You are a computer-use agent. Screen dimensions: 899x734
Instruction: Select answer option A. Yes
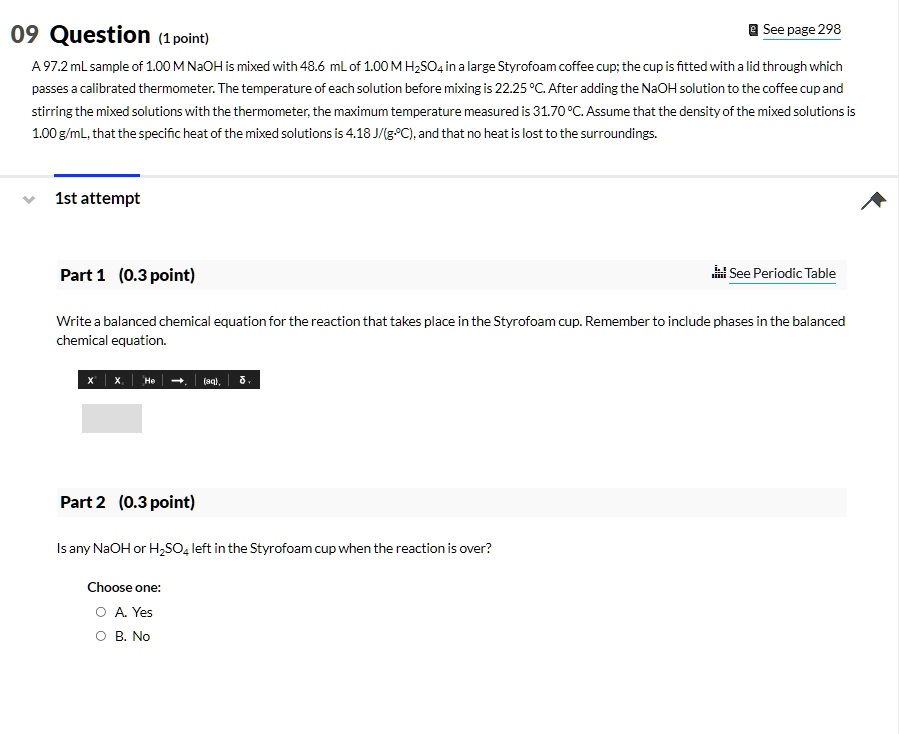(x=101, y=612)
